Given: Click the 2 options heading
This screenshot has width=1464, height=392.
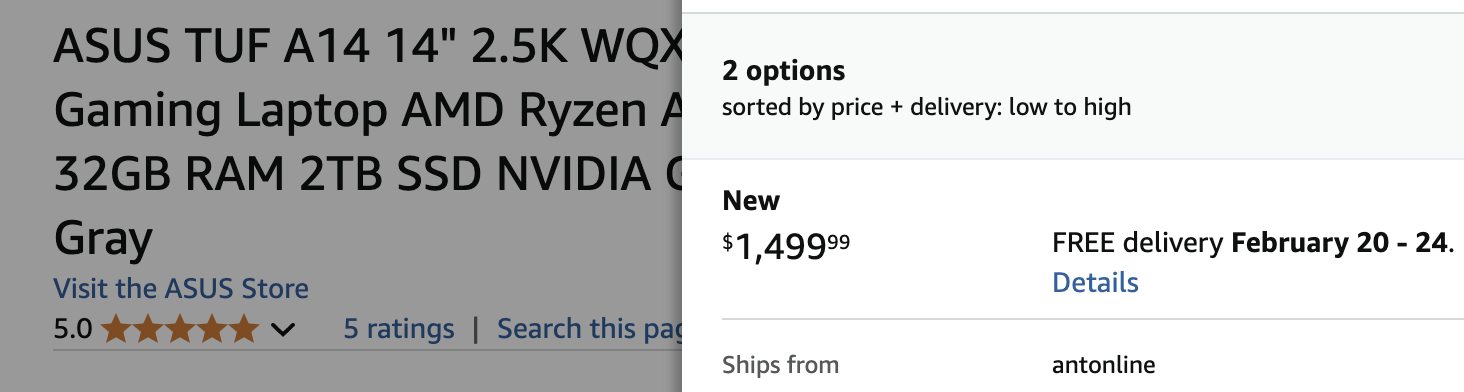Looking at the screenshot, I should pos(783,71).
